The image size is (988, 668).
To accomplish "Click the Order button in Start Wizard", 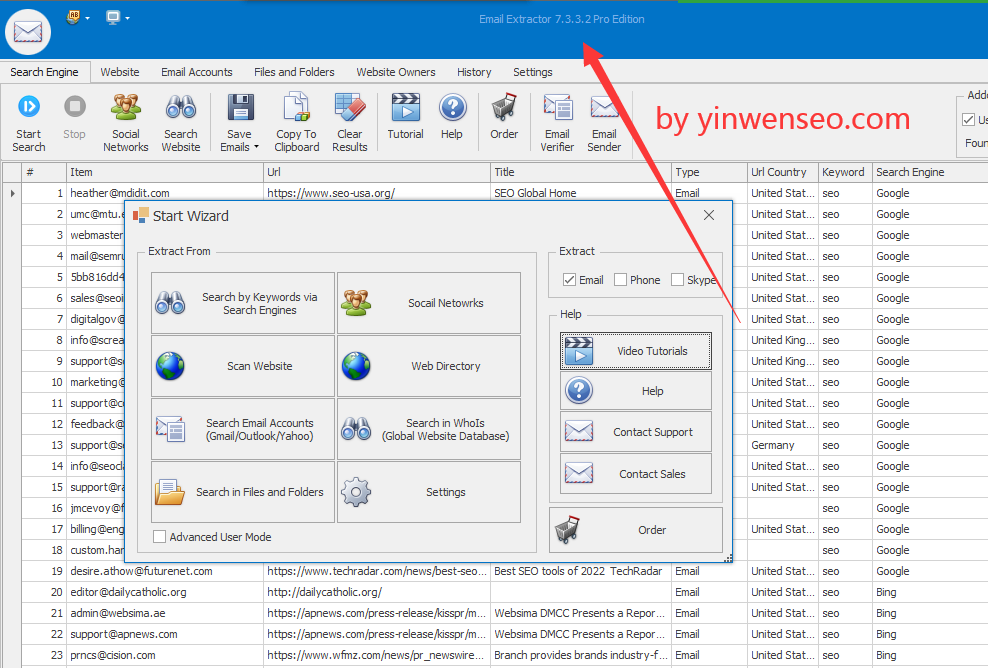I will (636, 530).
